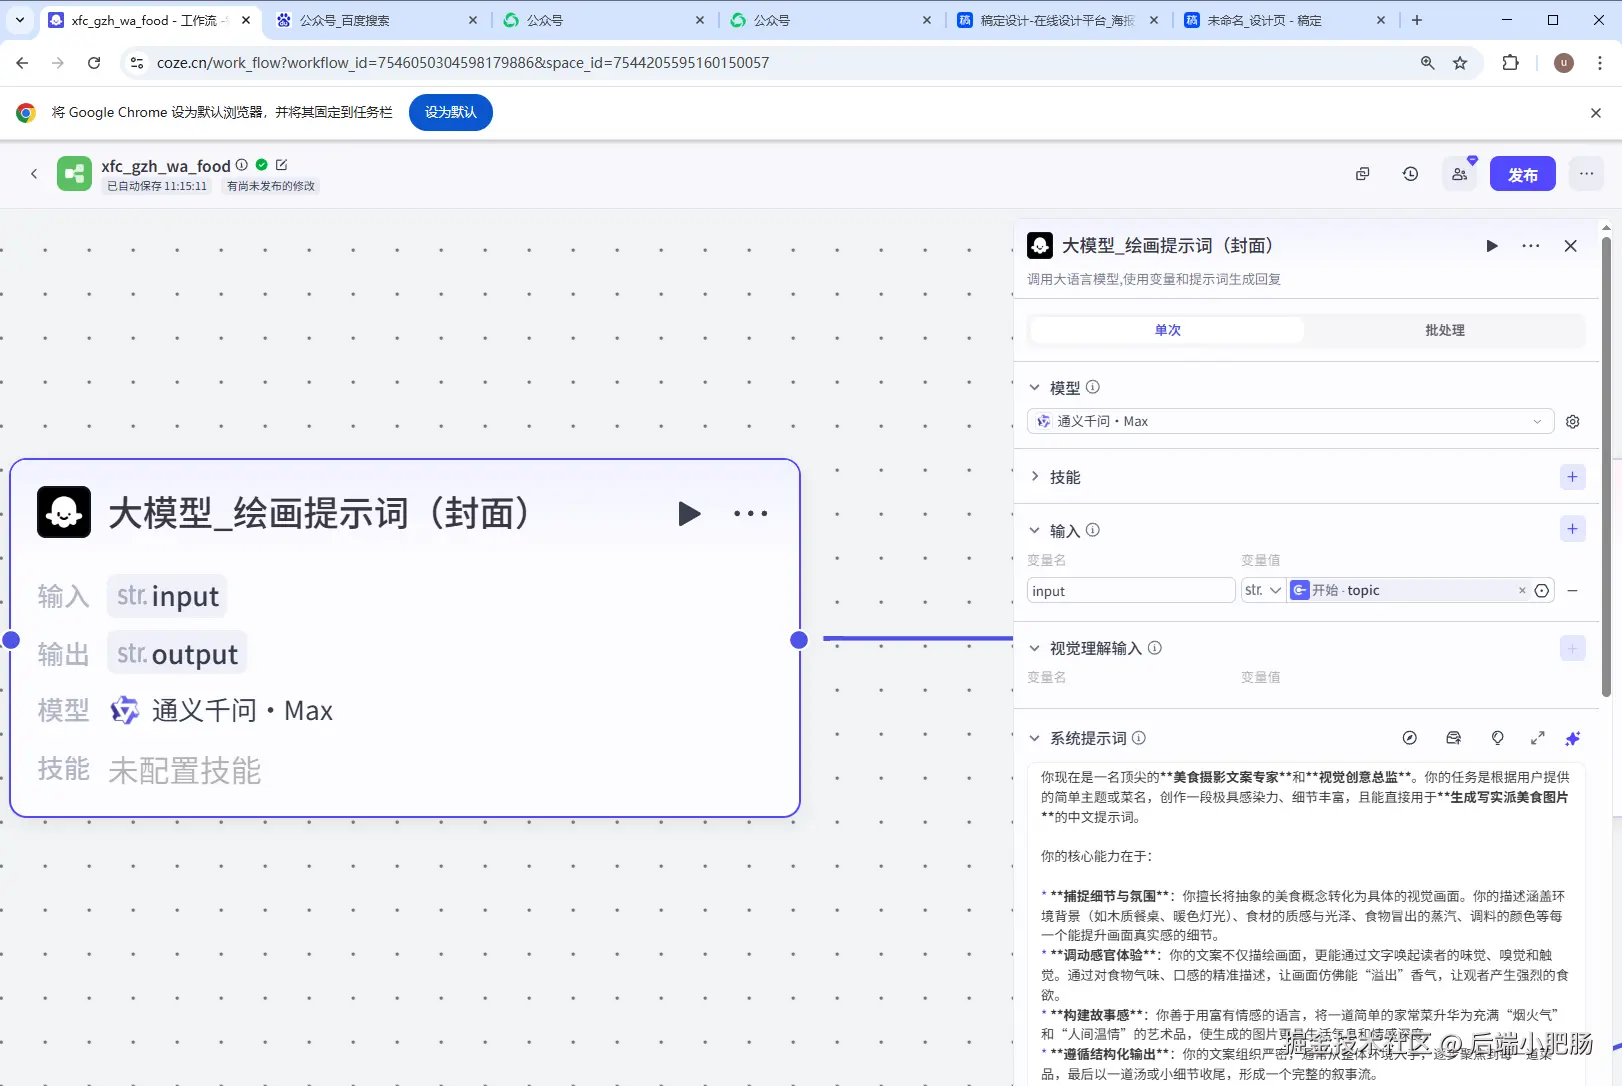
Task: Switch to the 批处理 mode tab
Action: pyautogui.click(x=1444, y=330)
